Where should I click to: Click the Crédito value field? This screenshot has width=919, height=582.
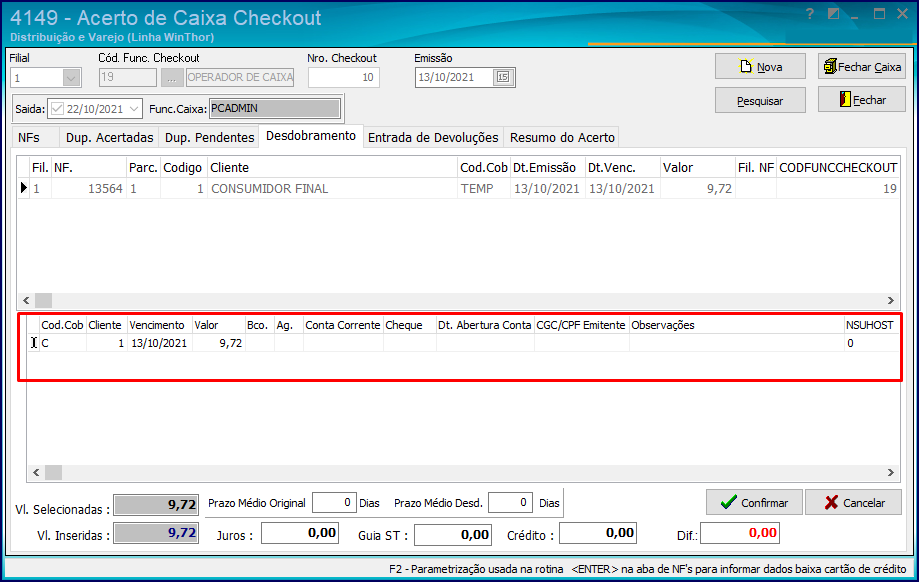coord(598,533)
